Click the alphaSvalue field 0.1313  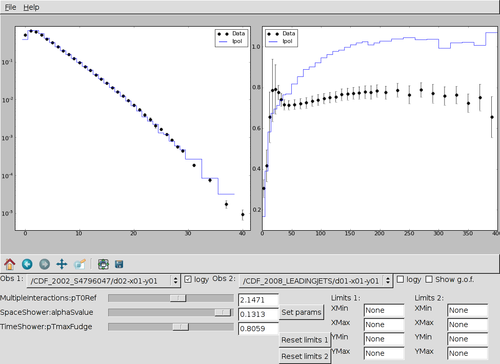tap(258, 314)
